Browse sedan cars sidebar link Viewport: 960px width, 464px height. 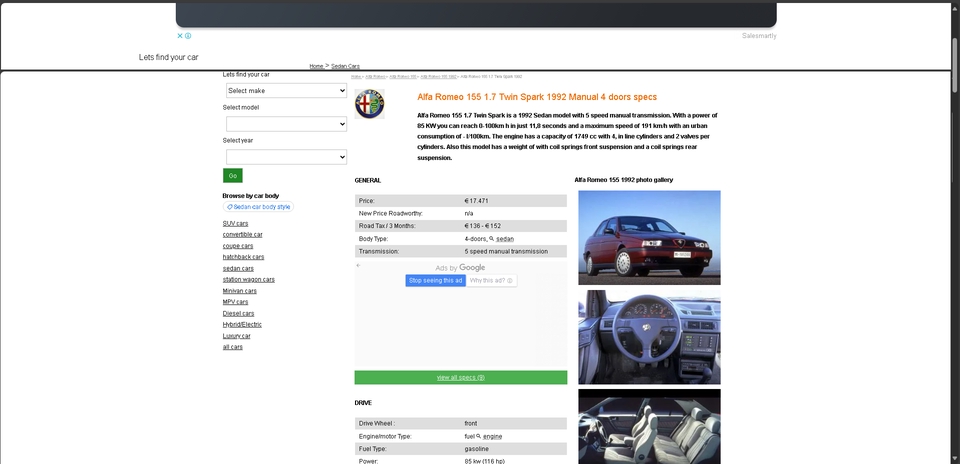pos(238,269)
